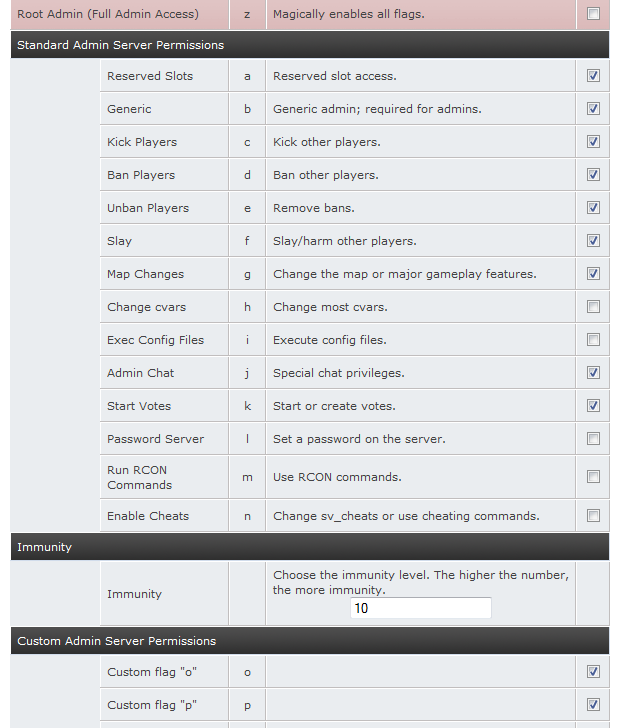Uncheck the Map Changes permission
Image resolution: width=625 pixels, height=728 pixels.
[x=593, y=274]
